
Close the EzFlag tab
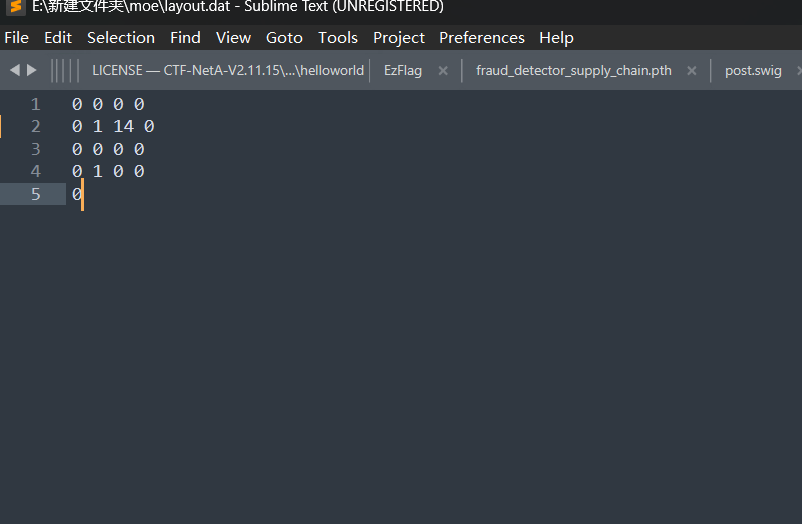point(443,71)
